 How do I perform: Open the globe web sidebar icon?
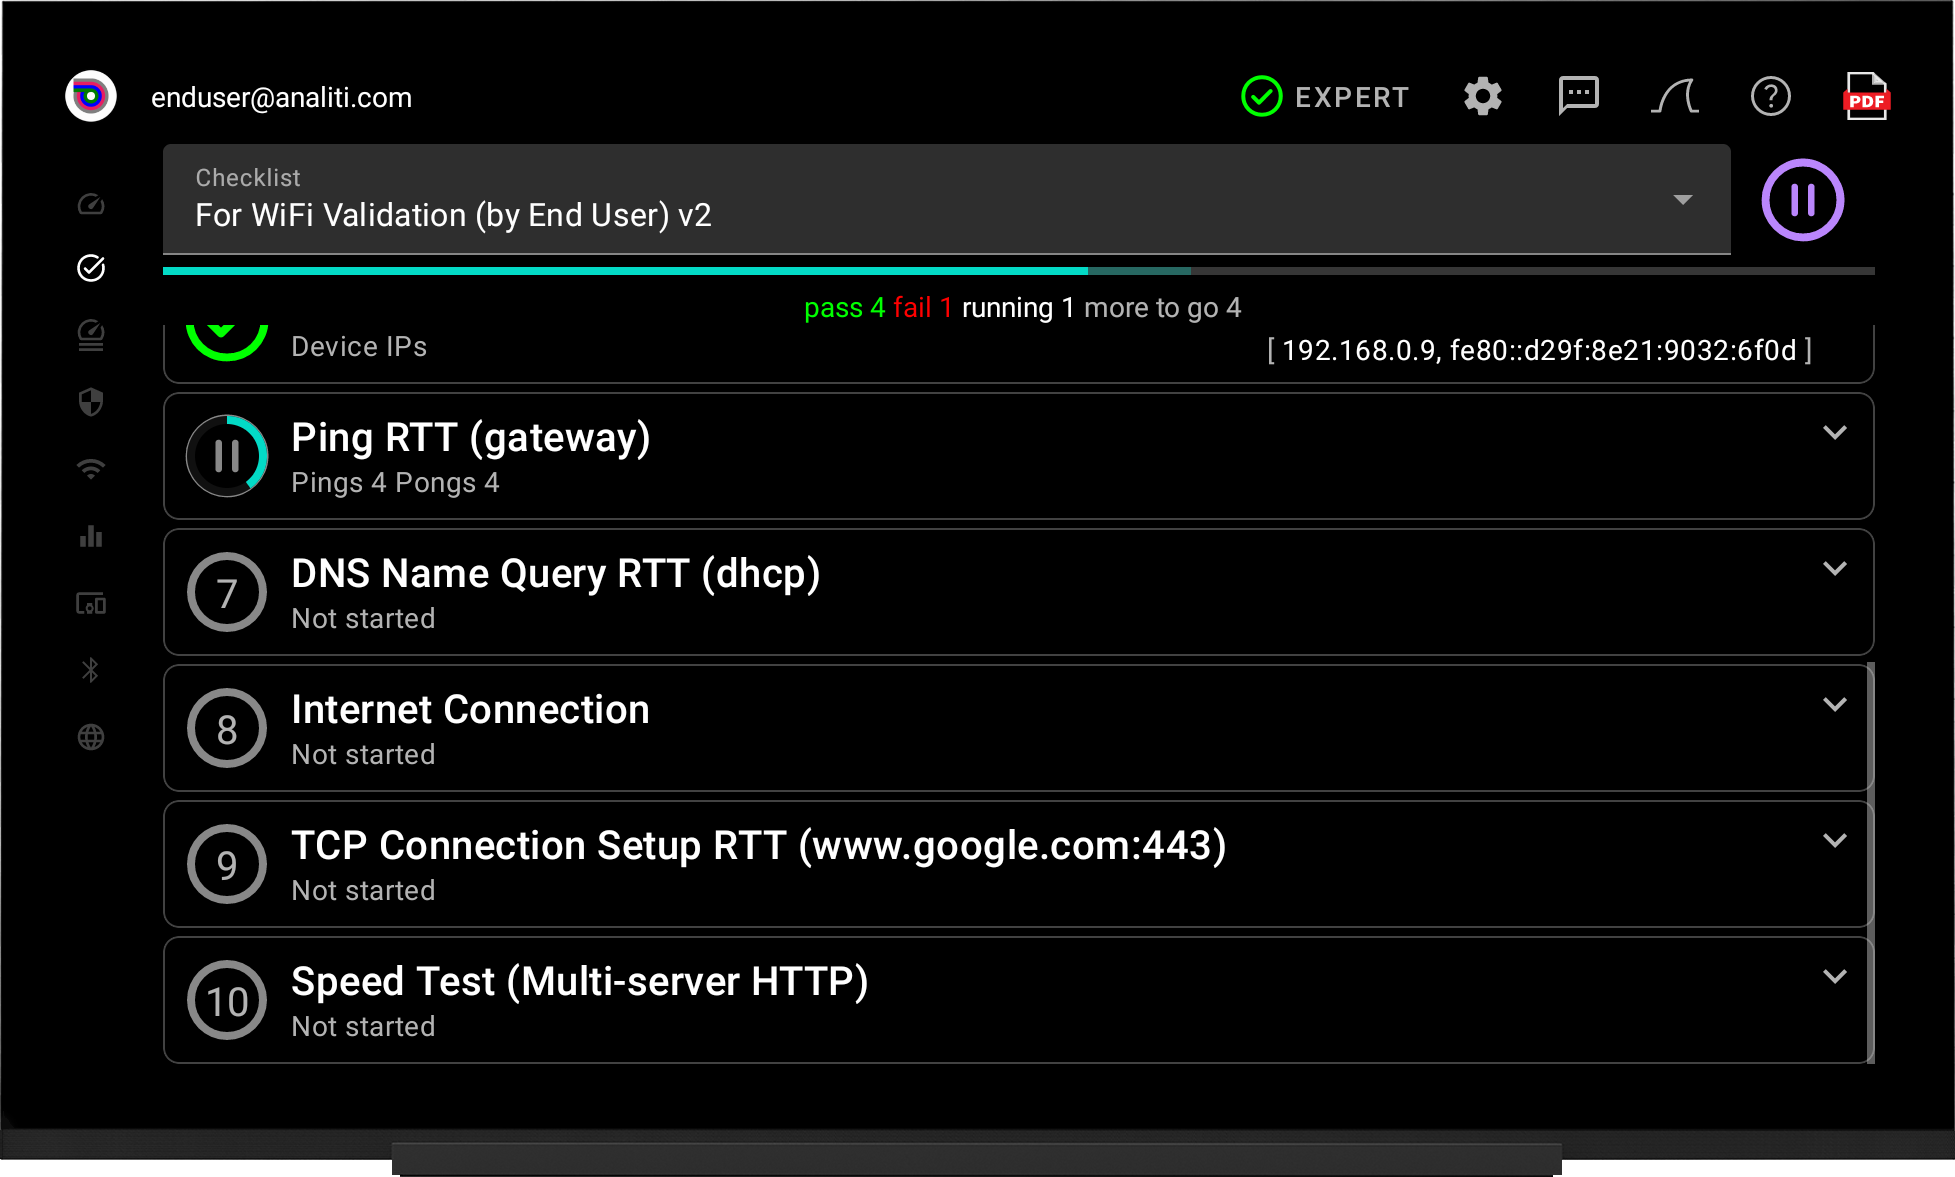coord(91,737)
